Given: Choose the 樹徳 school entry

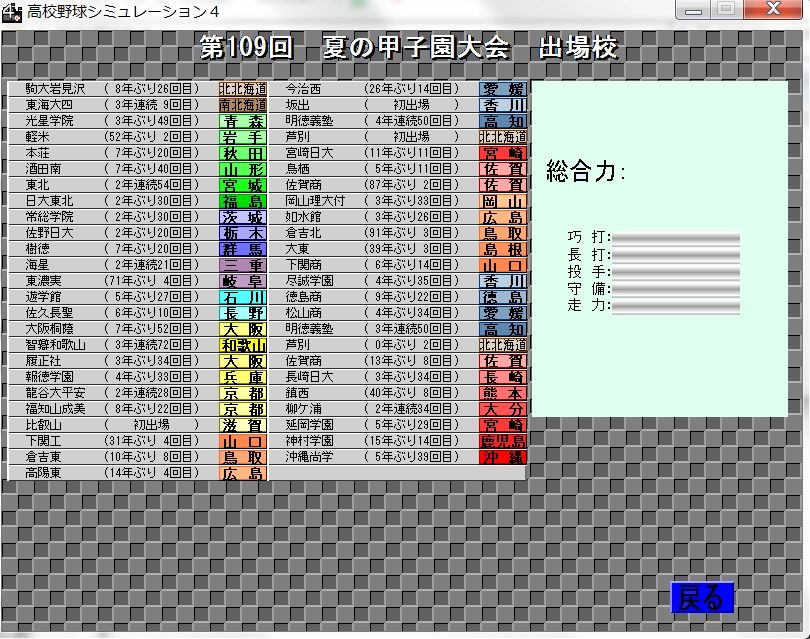Looking at the screenshot, I should (x=138, y=248).
